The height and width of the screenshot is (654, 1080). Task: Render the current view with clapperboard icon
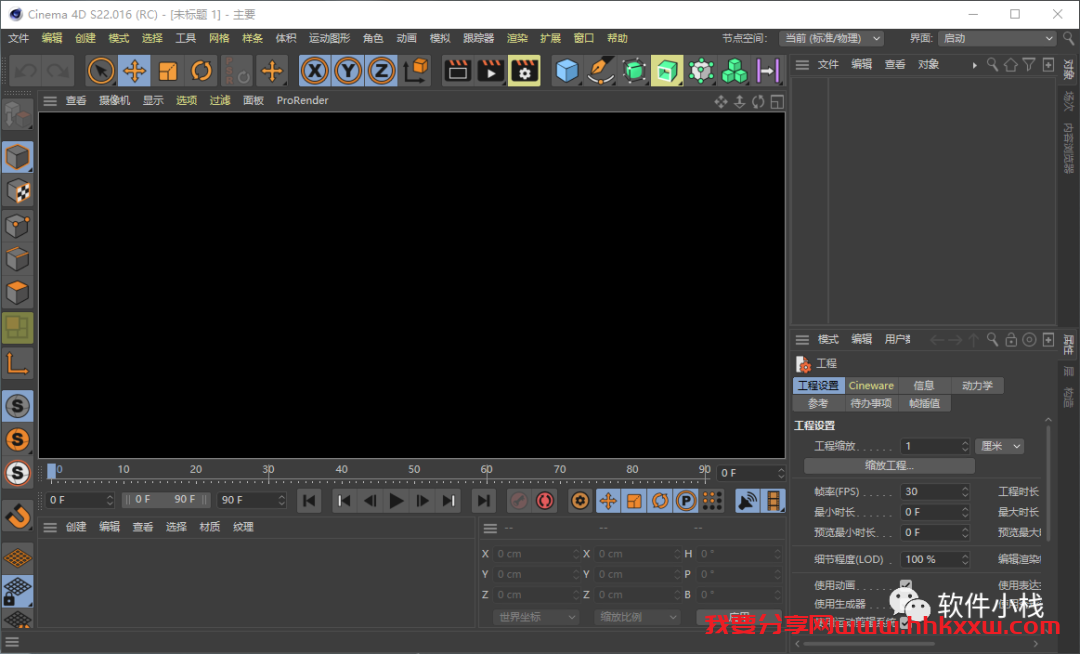(457, 71)
